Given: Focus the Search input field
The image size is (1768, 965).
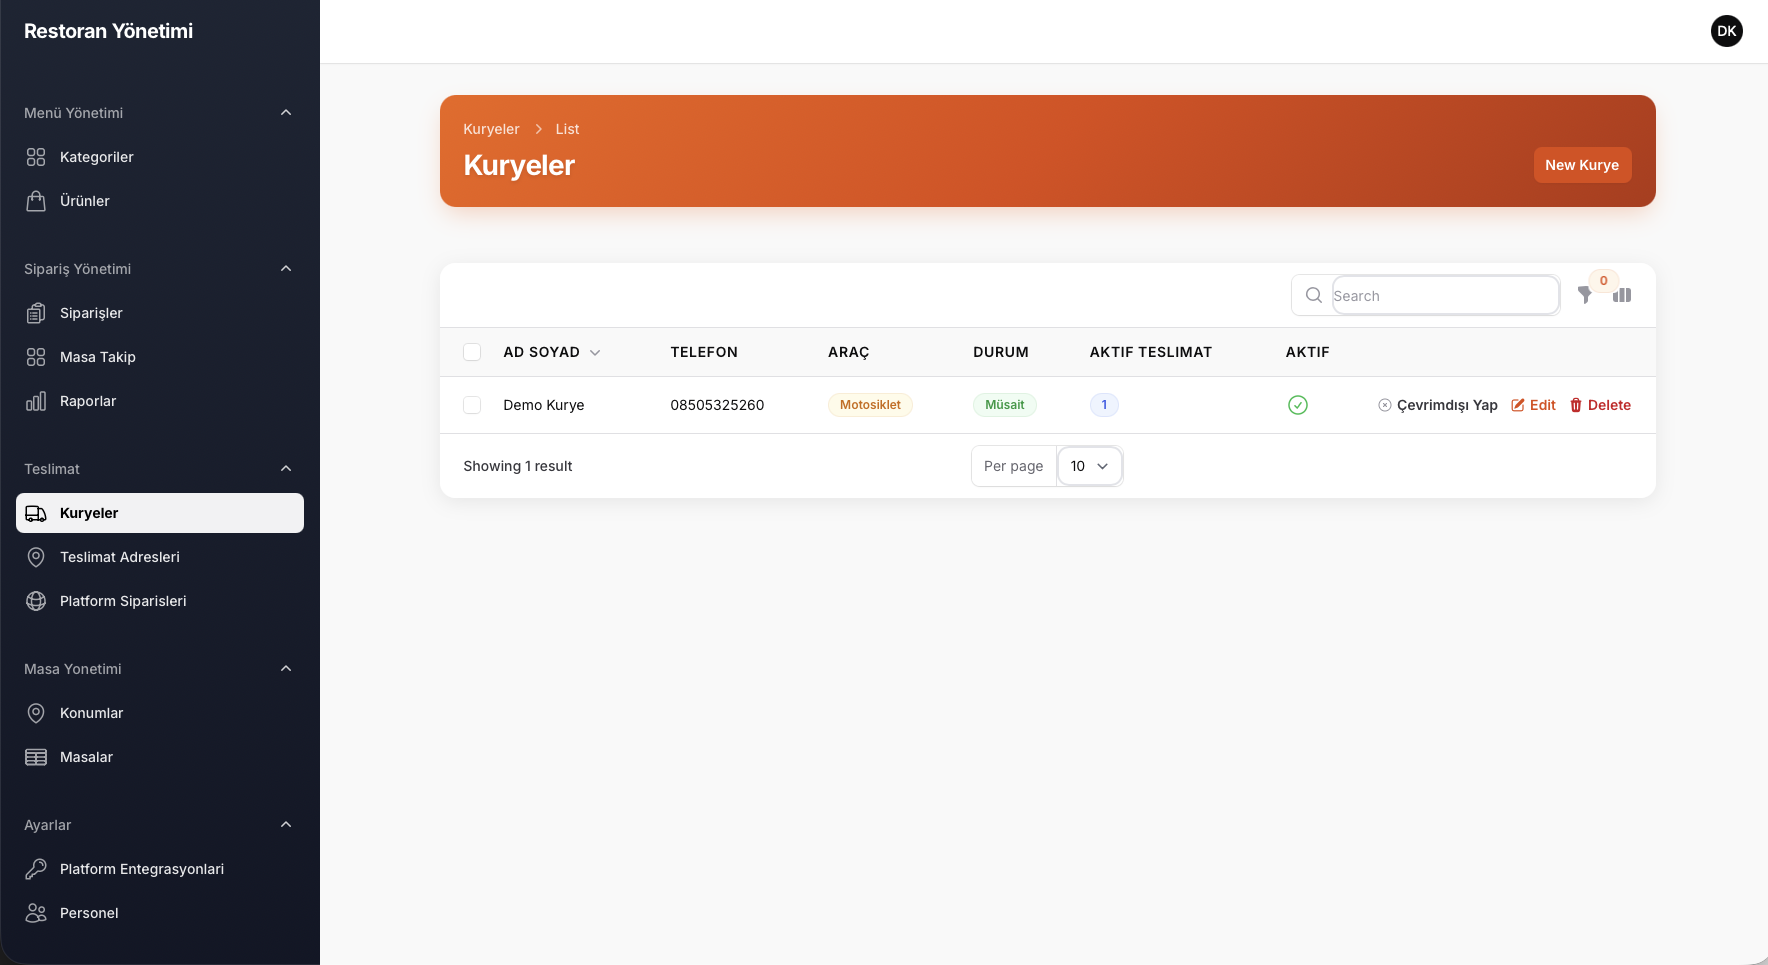Looking at the screenshot, I should 1445,295.
